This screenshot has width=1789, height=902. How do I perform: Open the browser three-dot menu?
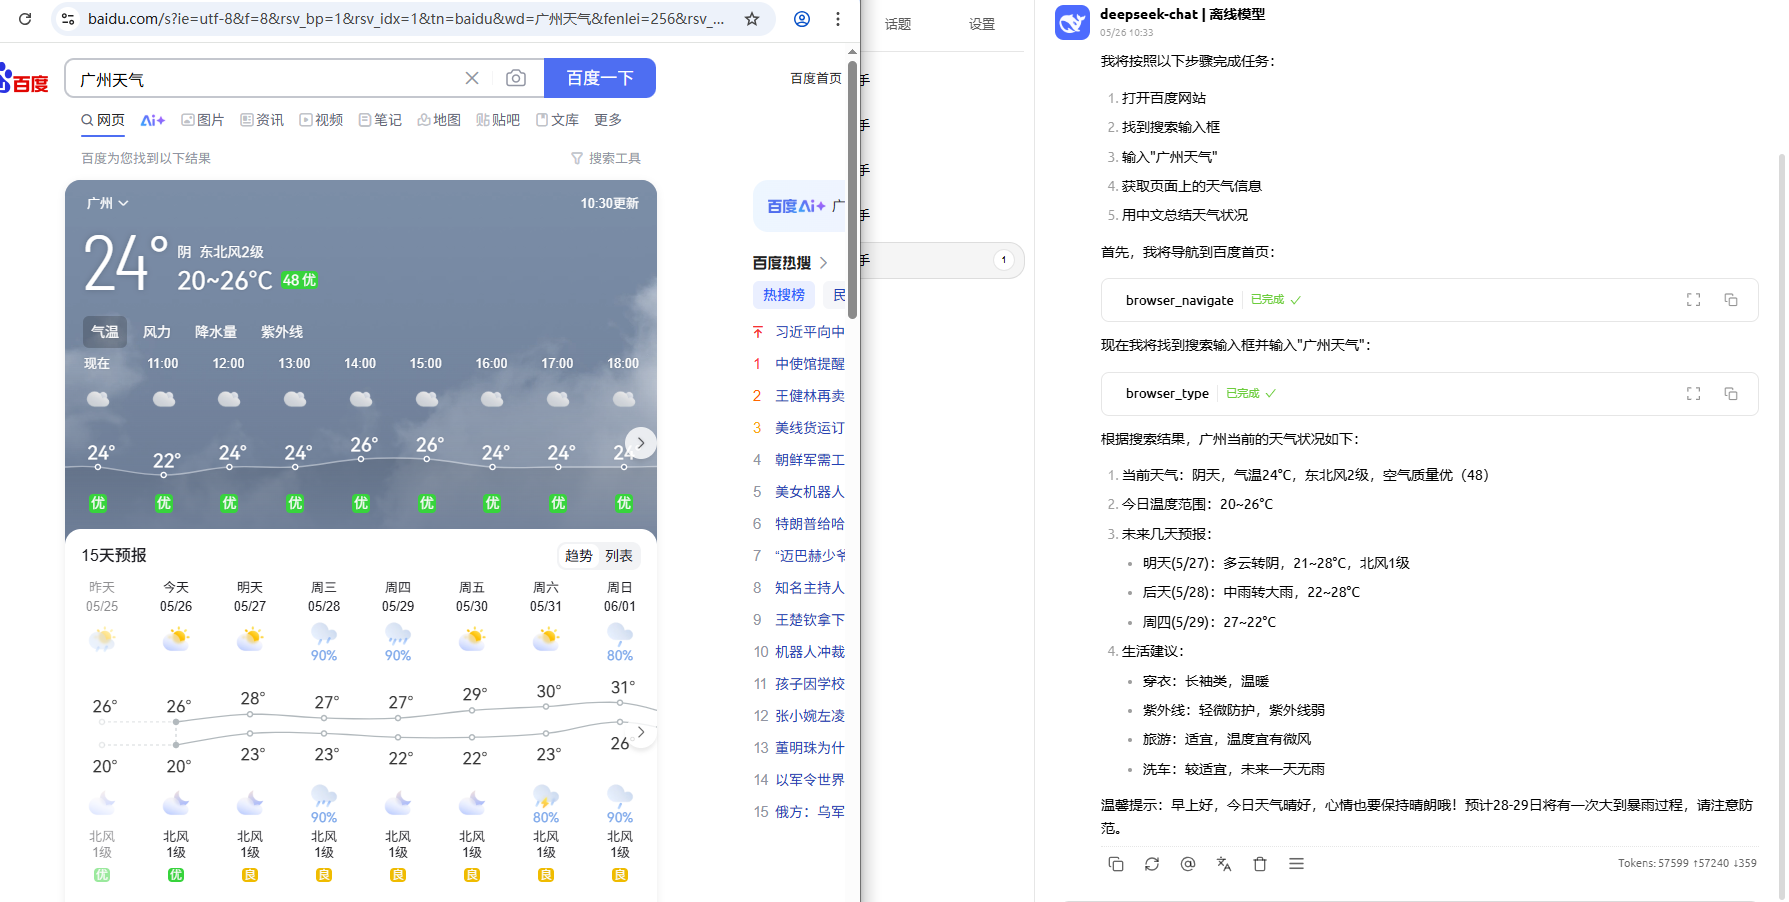pyautogui.click(x=838, y=19)
